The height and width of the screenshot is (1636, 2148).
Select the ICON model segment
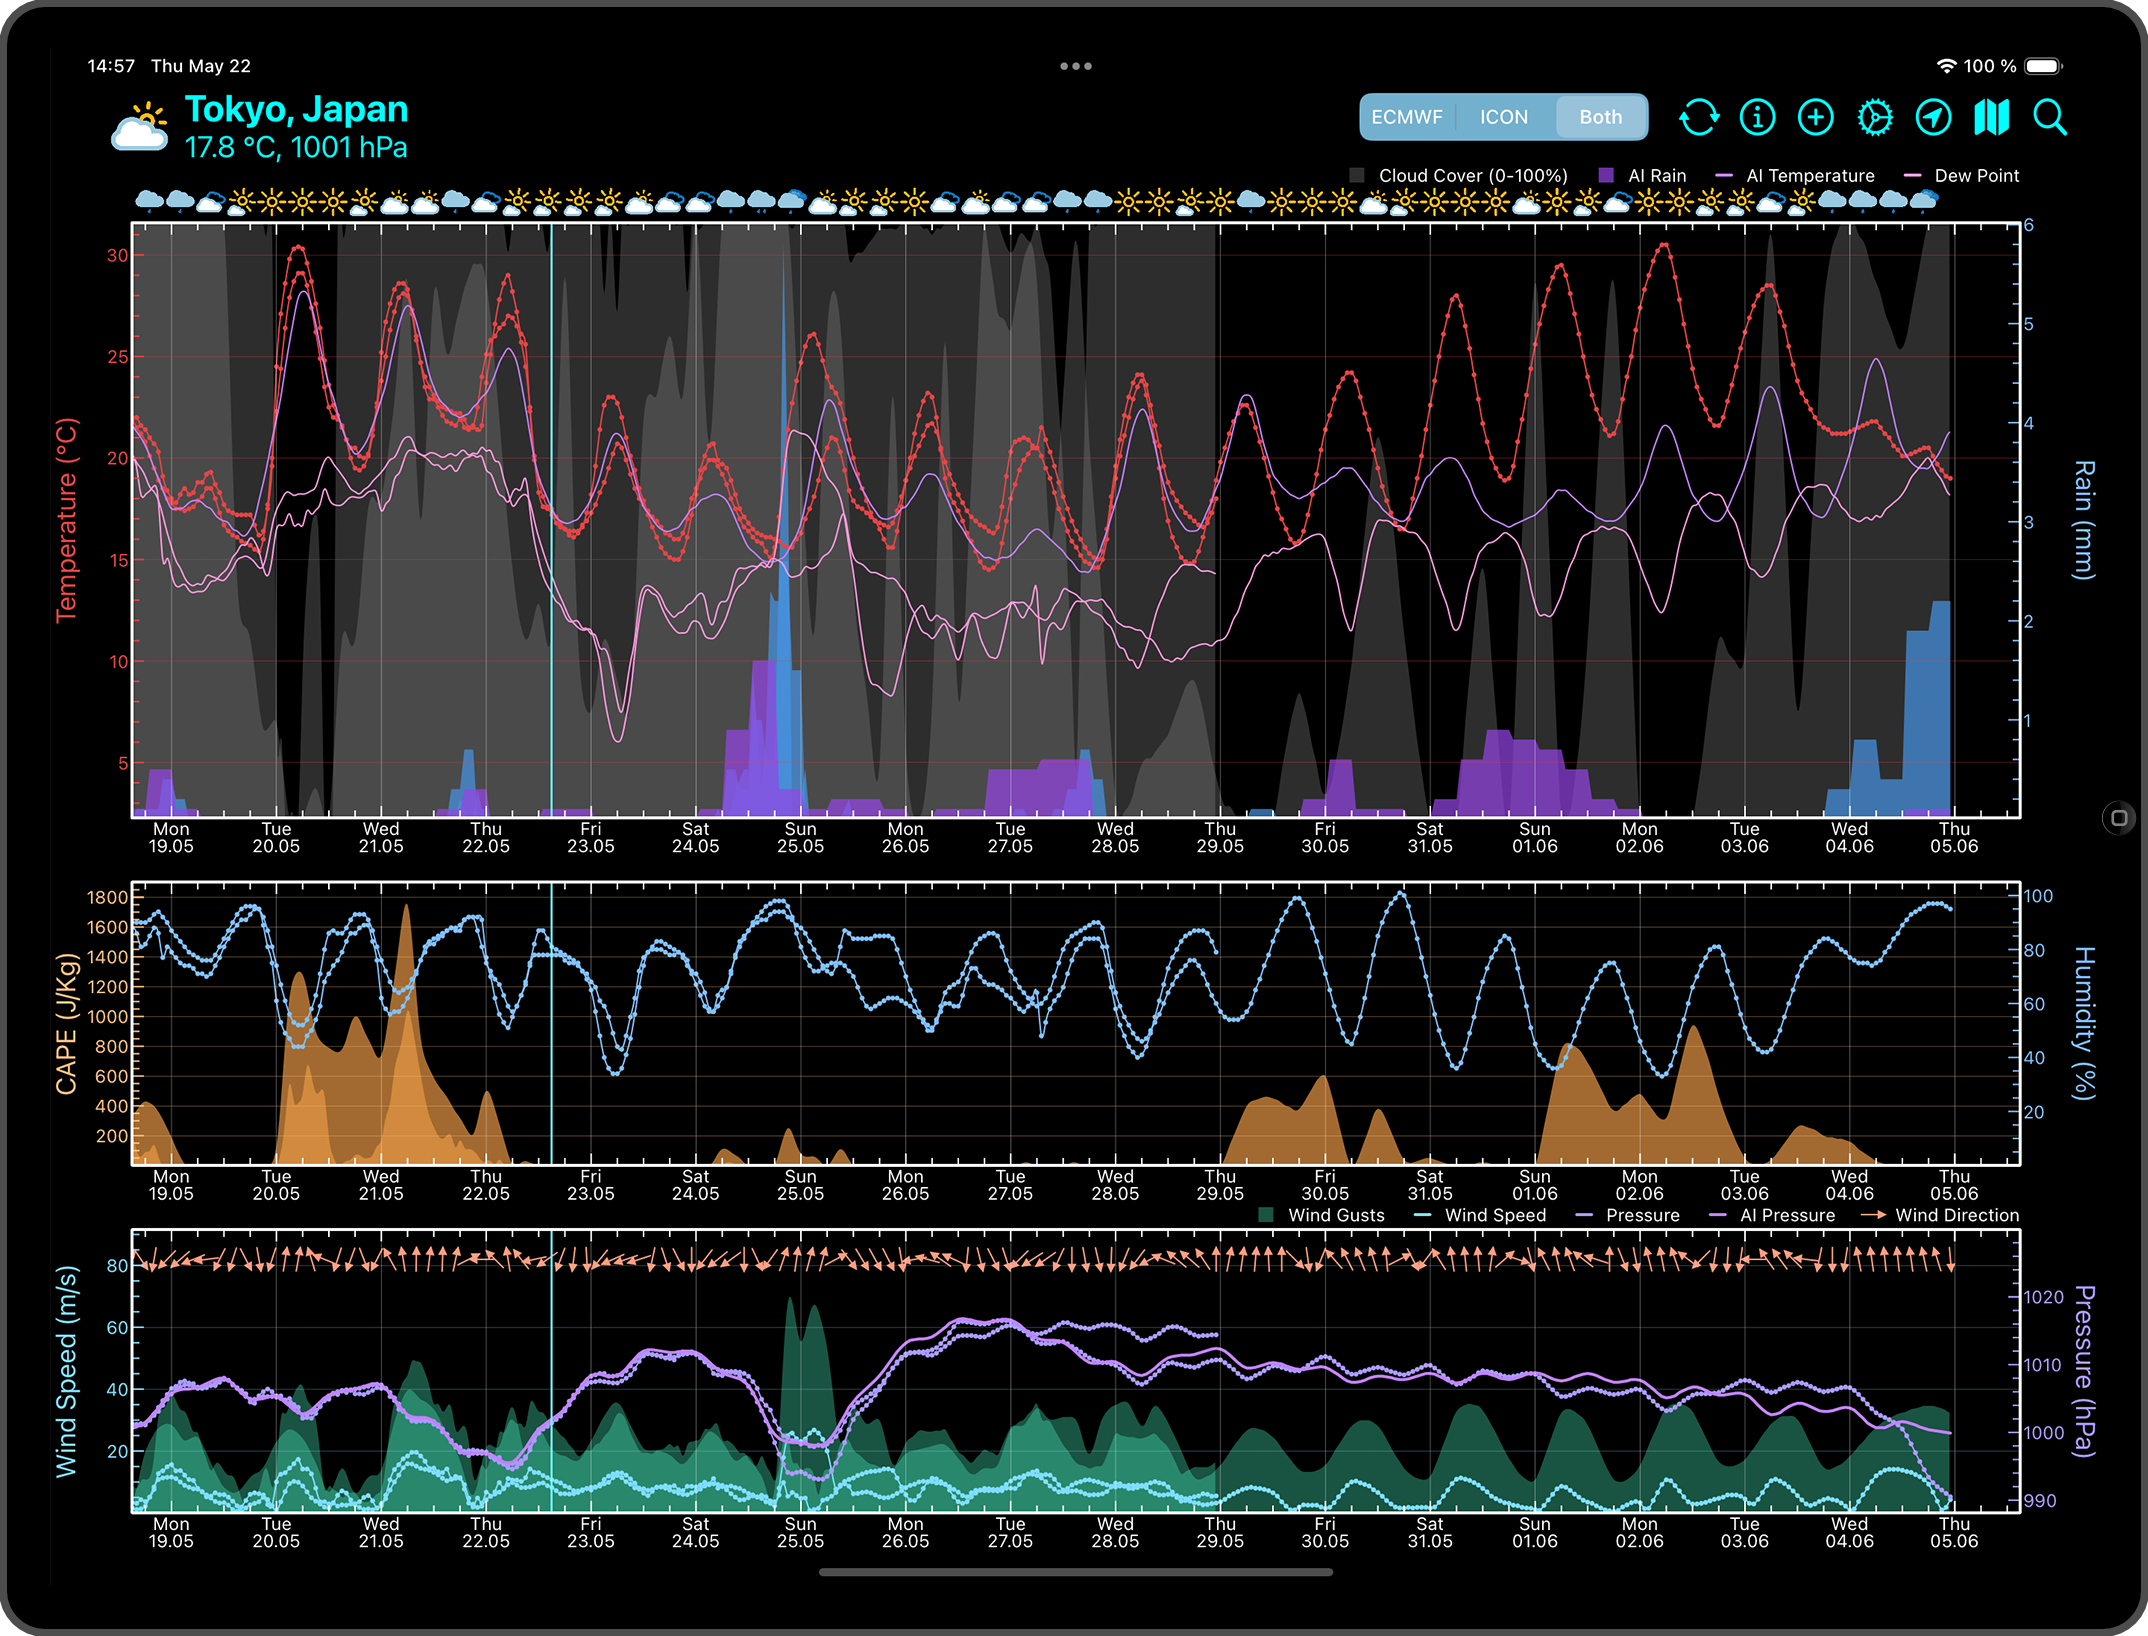pyautogui.click(x=1503, y=117)
